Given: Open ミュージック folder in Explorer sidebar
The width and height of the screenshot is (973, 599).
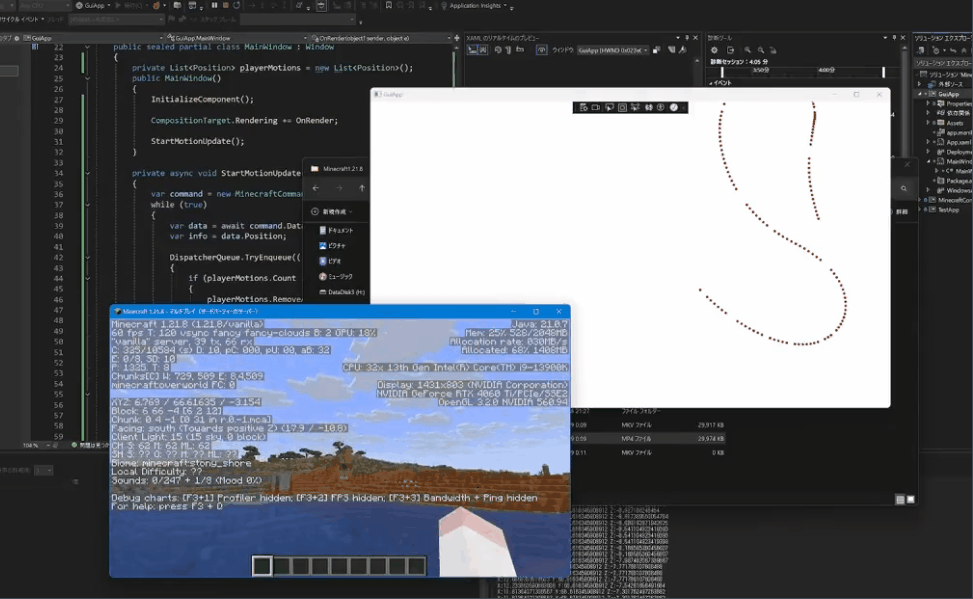Looking at the screenshot, I should [x=336, y=277].
